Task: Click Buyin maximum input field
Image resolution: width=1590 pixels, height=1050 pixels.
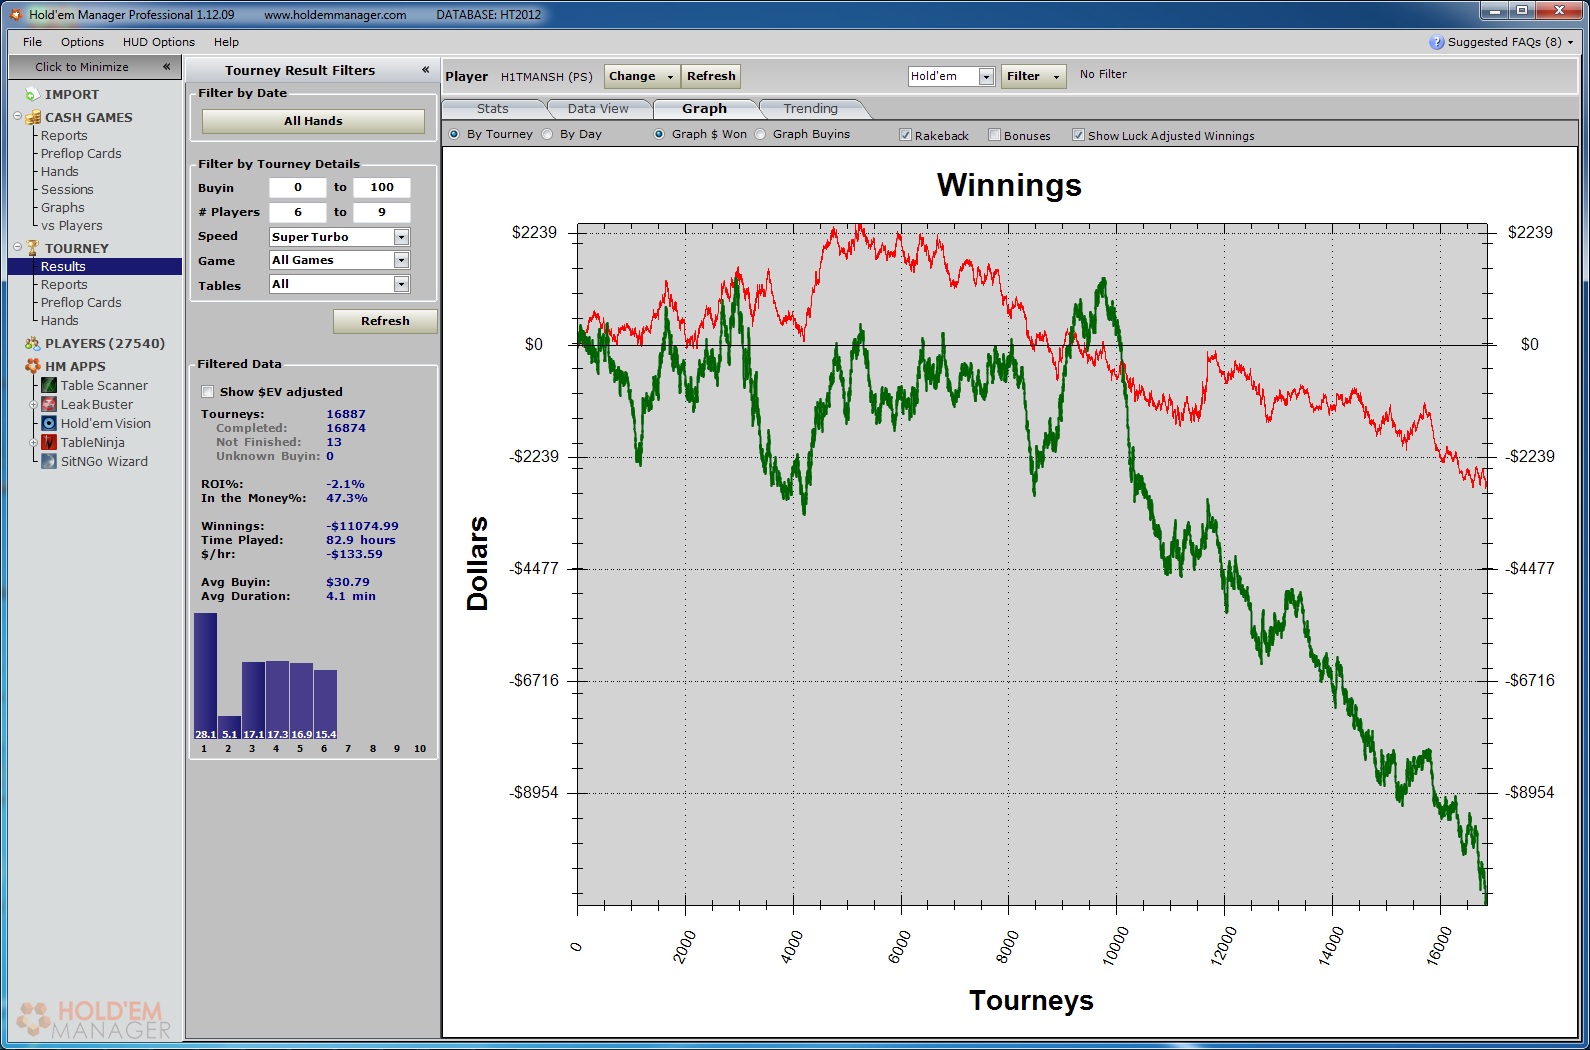Action: click(x=382, y=187)
